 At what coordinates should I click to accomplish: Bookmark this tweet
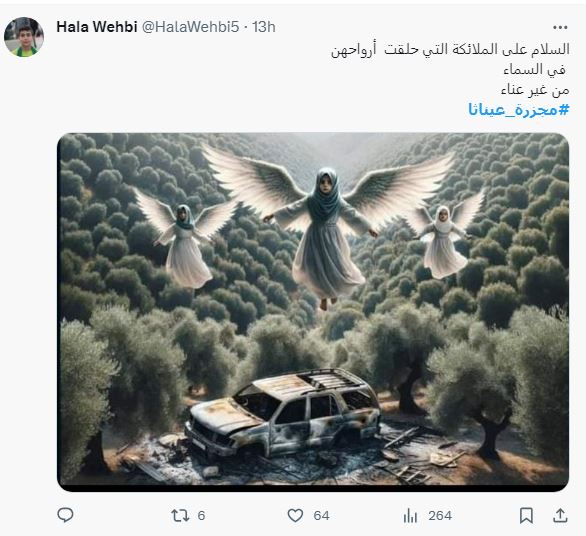pyautogui.click(x=527, y=515)
